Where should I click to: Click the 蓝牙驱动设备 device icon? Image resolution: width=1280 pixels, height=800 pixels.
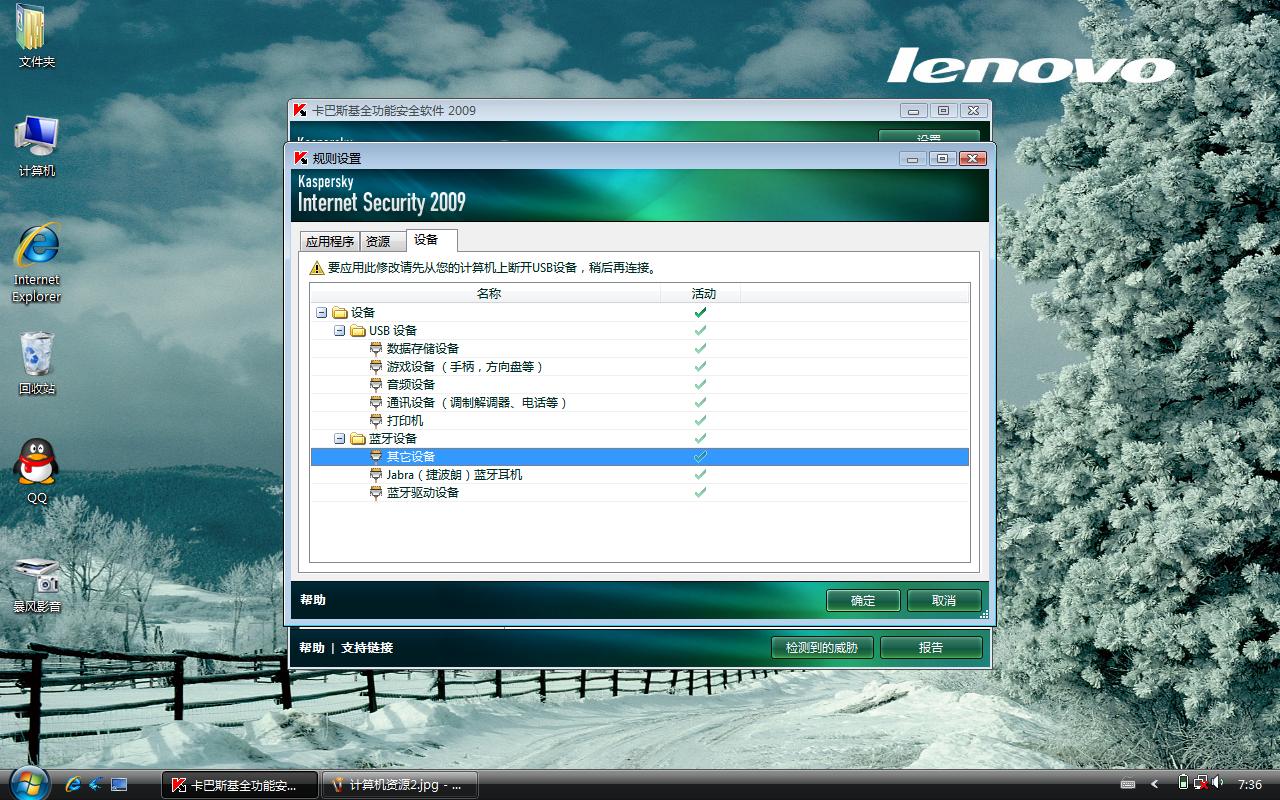coord(376,493)
